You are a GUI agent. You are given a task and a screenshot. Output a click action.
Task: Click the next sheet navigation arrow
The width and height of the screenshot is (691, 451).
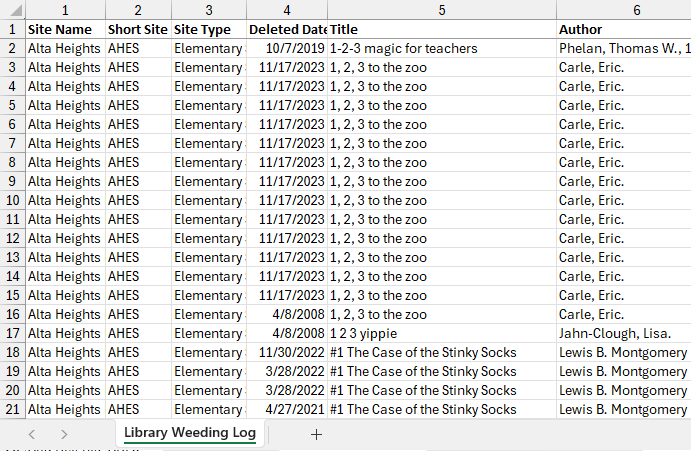point(64,434)
